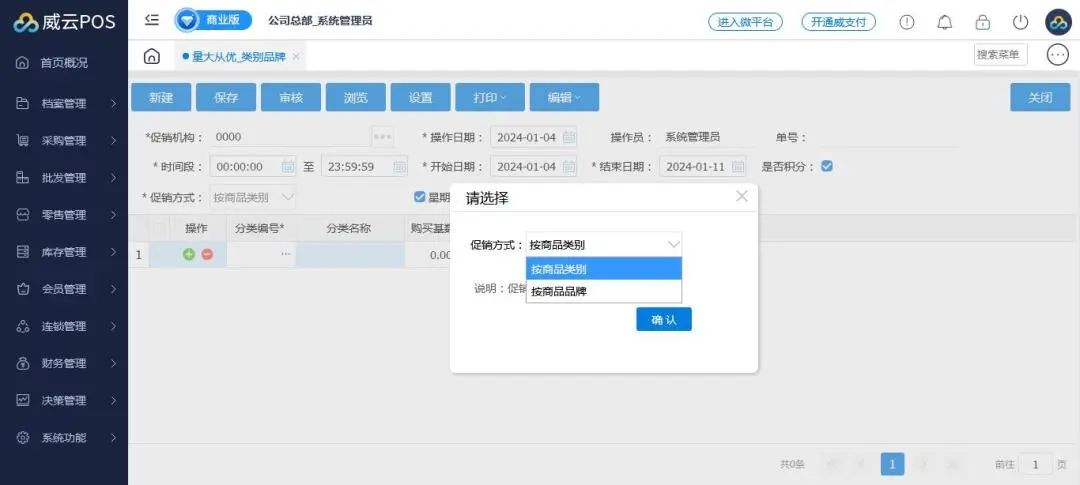Click the green add row icon
Viewport: 1080px width, 485px height.
[x=188, y=255]
